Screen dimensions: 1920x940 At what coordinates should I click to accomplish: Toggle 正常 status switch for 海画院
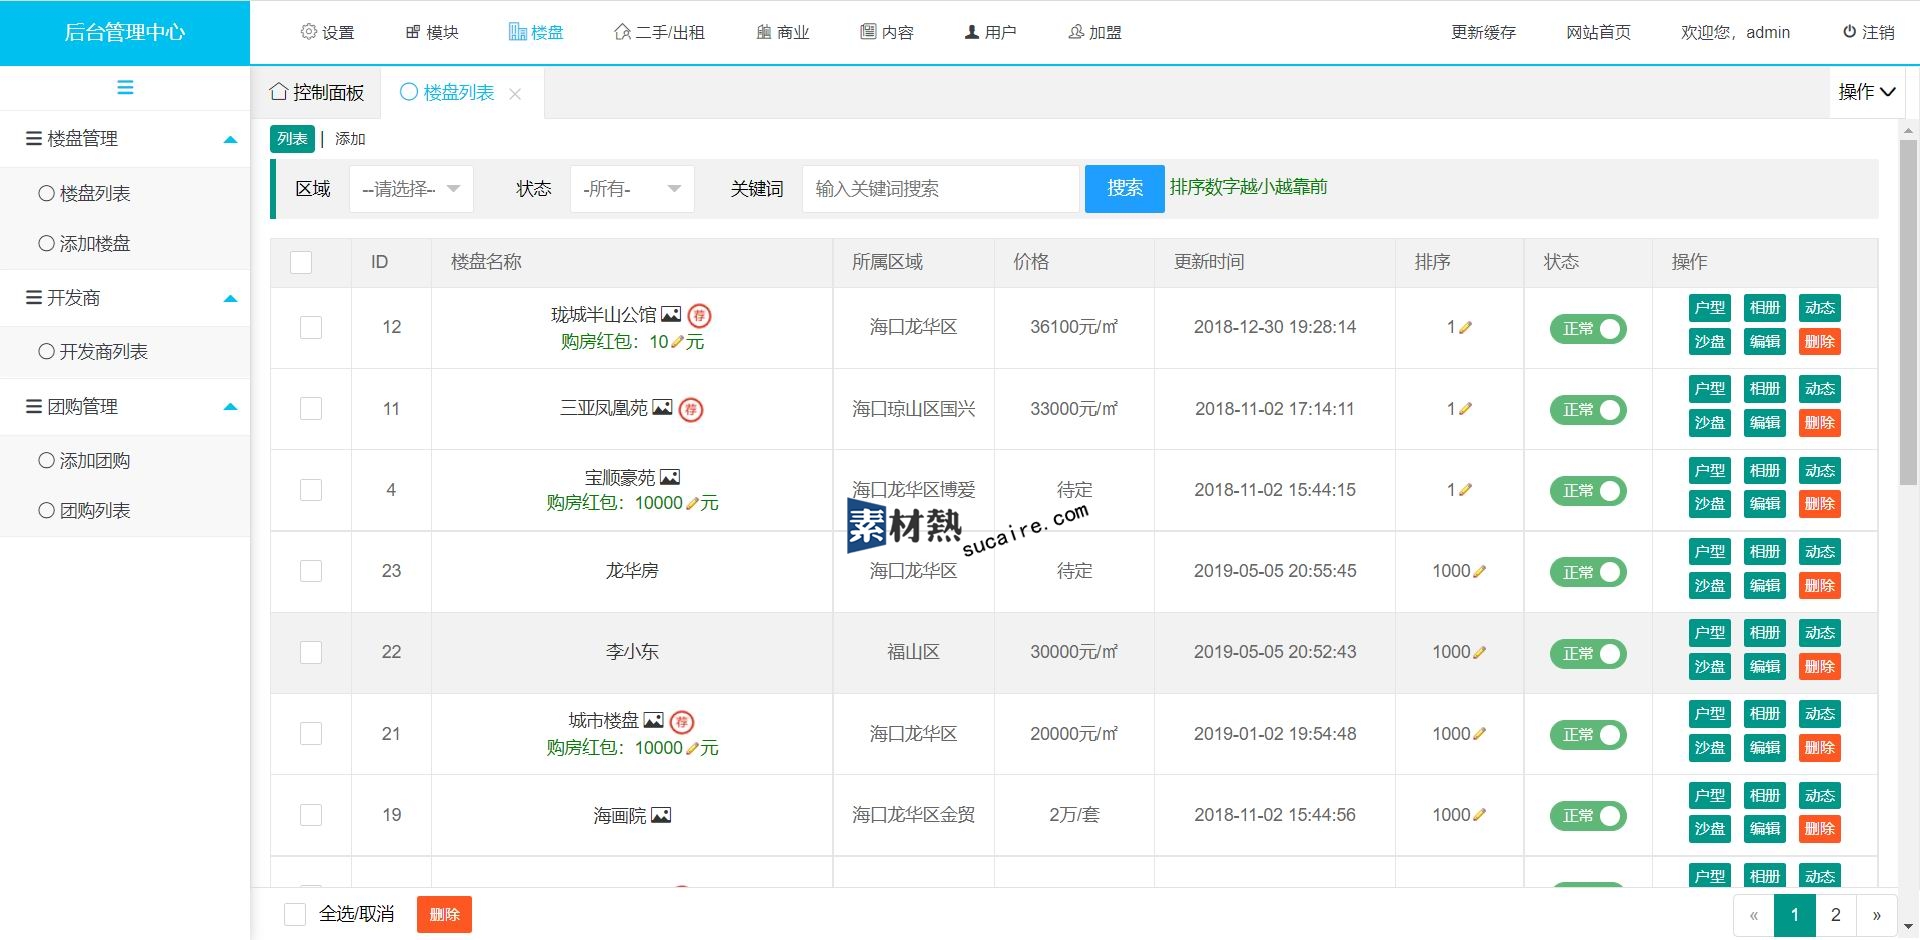pyautogui.click(x=1588, y=816)
